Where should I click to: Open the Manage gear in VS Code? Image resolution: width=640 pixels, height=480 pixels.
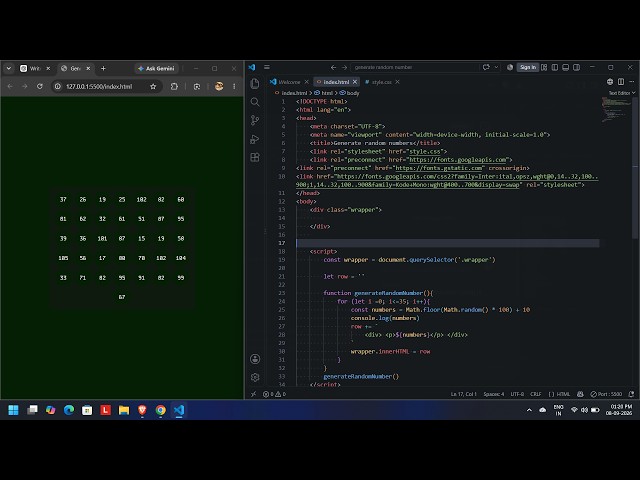255,377
